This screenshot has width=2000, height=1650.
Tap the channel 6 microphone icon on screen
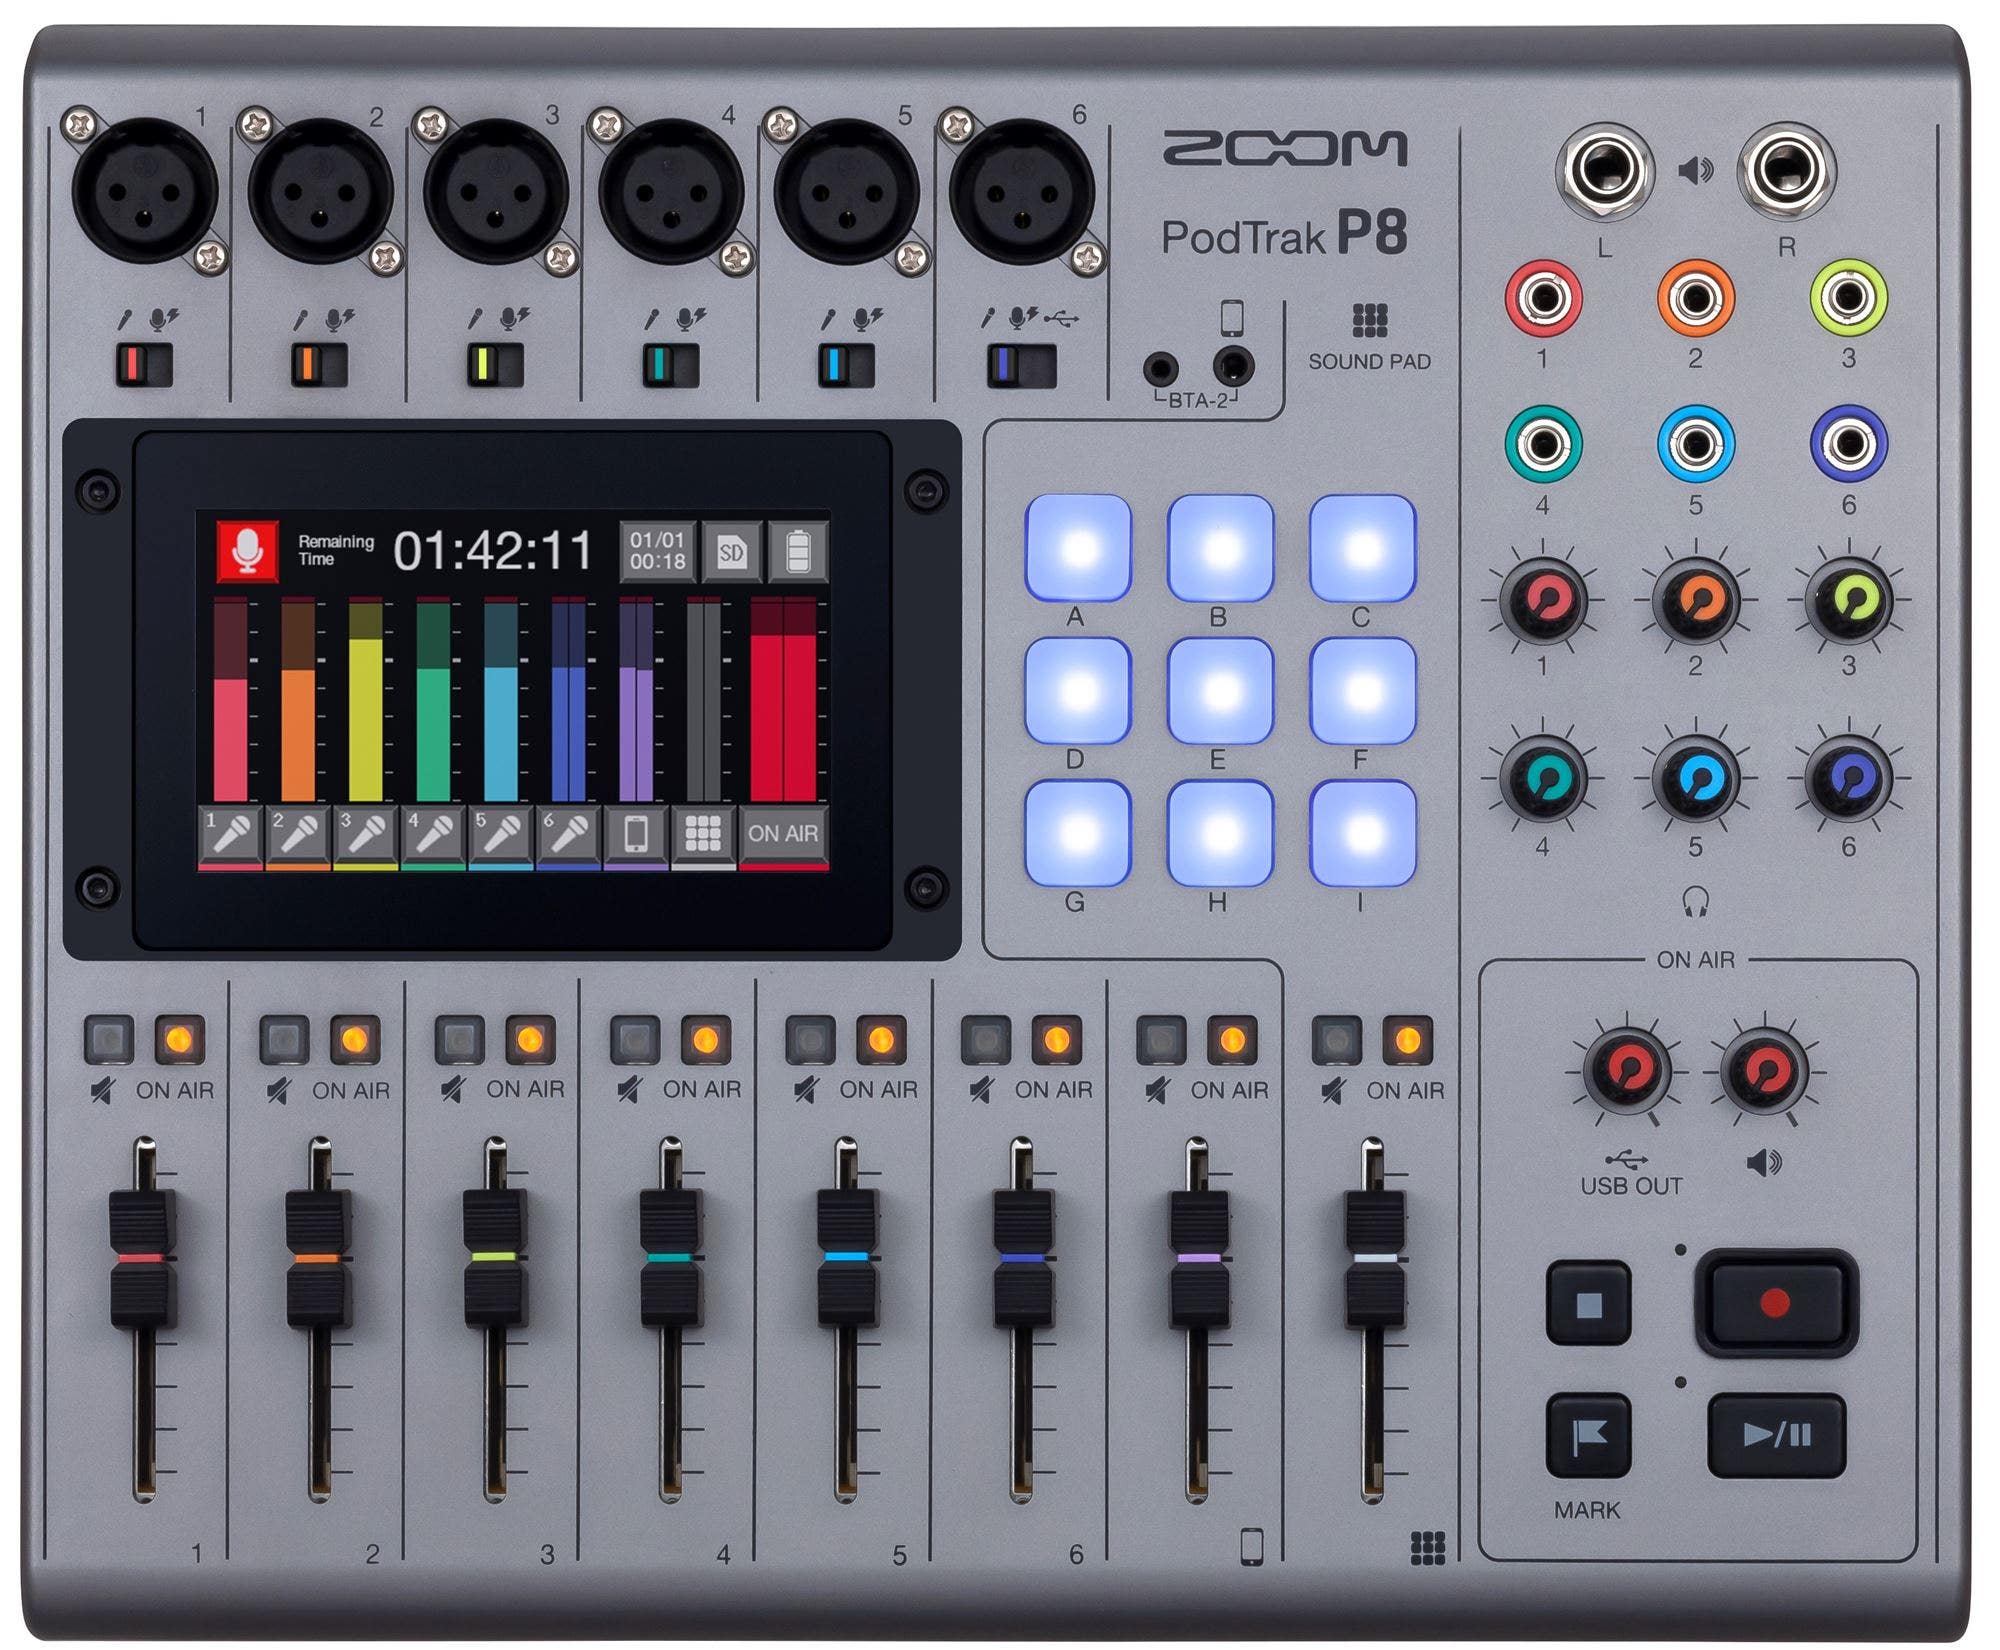coord(568,834)
